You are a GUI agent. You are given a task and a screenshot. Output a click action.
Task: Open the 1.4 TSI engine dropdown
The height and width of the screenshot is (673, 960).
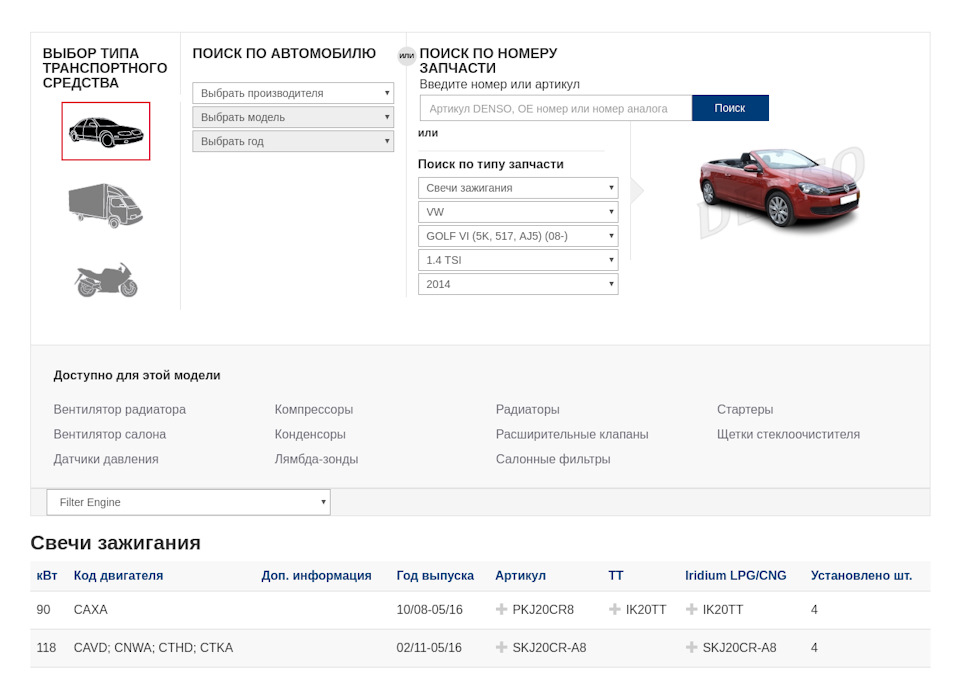pos(518,260)
